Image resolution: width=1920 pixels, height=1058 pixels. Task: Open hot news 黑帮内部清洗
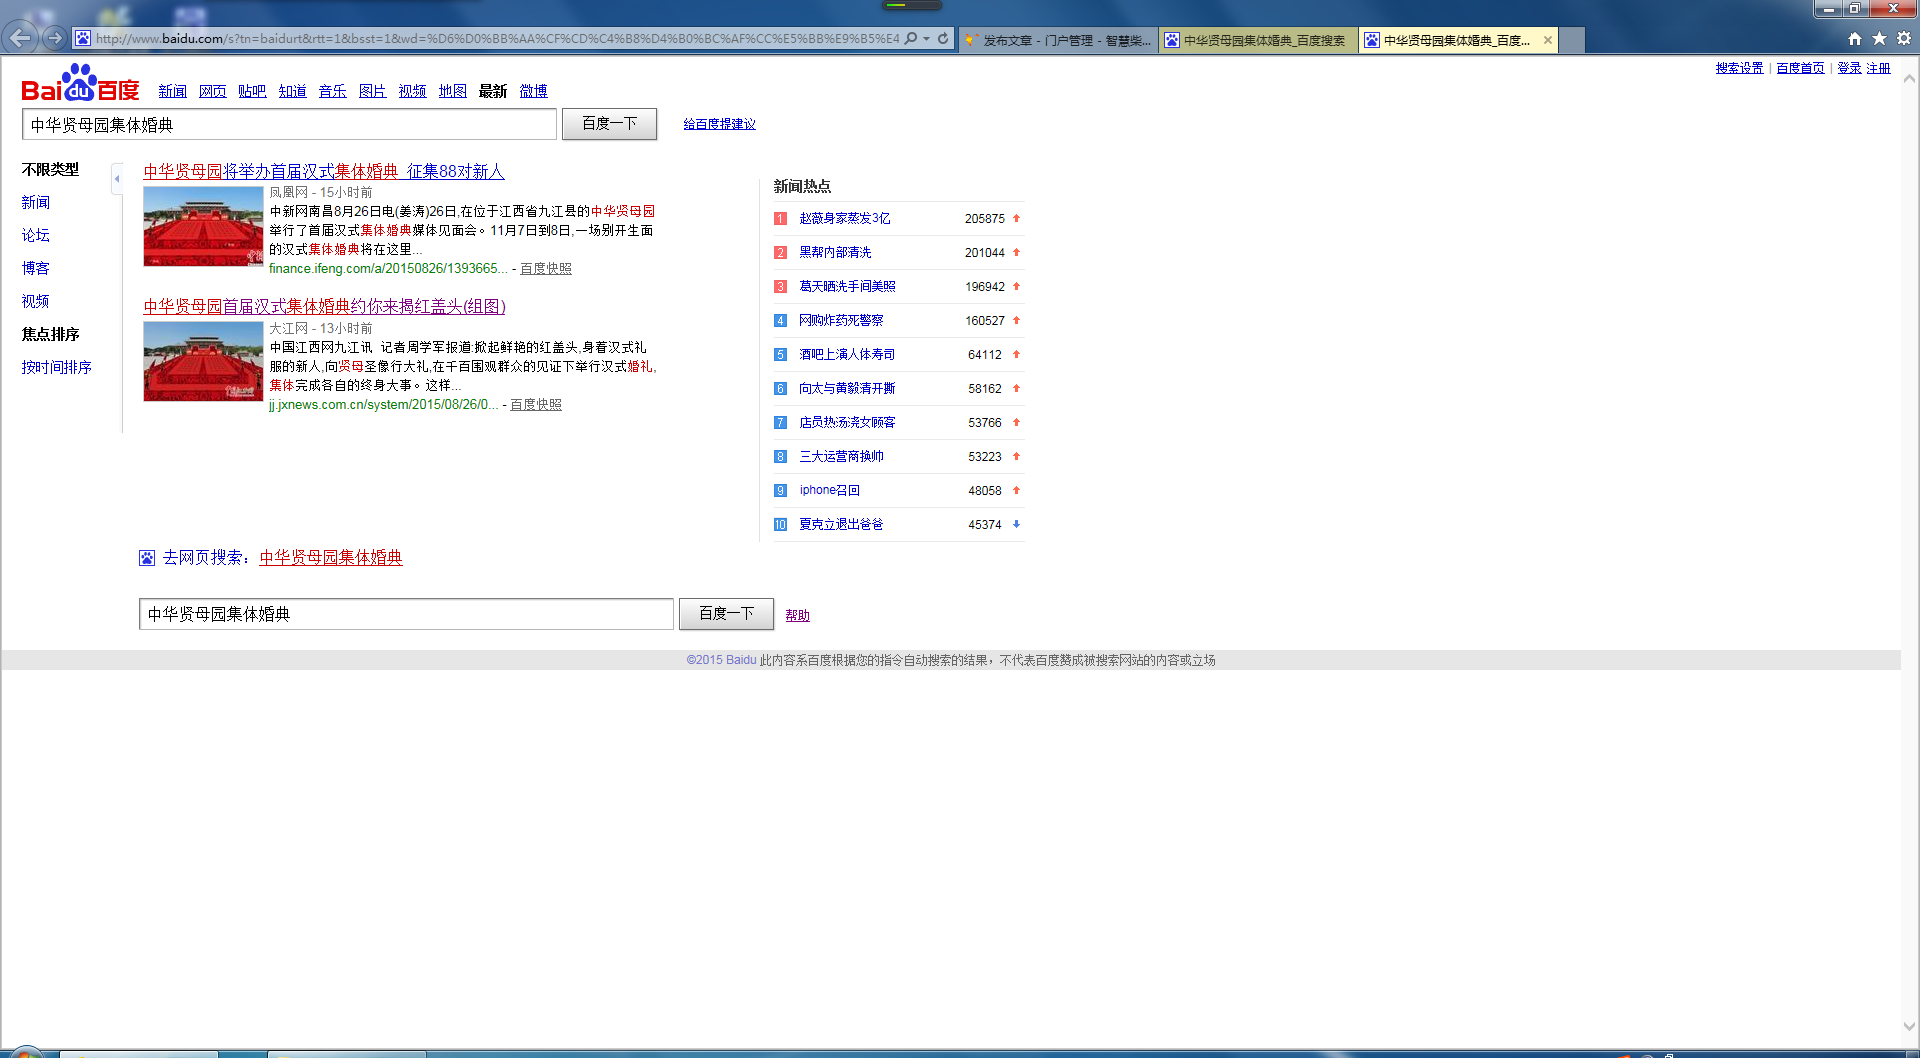click(835, 252)
